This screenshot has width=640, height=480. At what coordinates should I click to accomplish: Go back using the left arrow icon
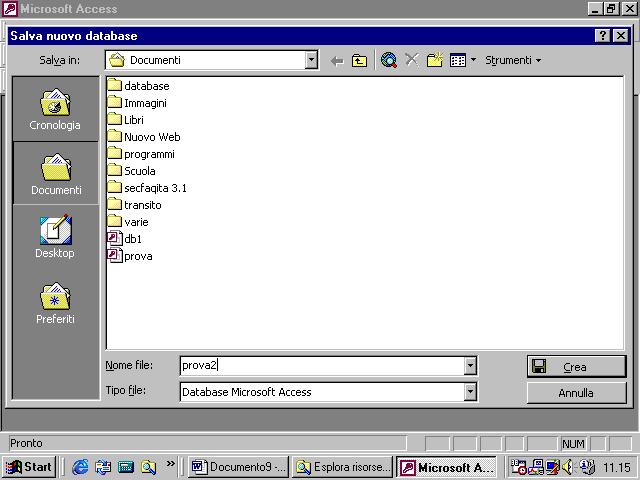(337, 61)
